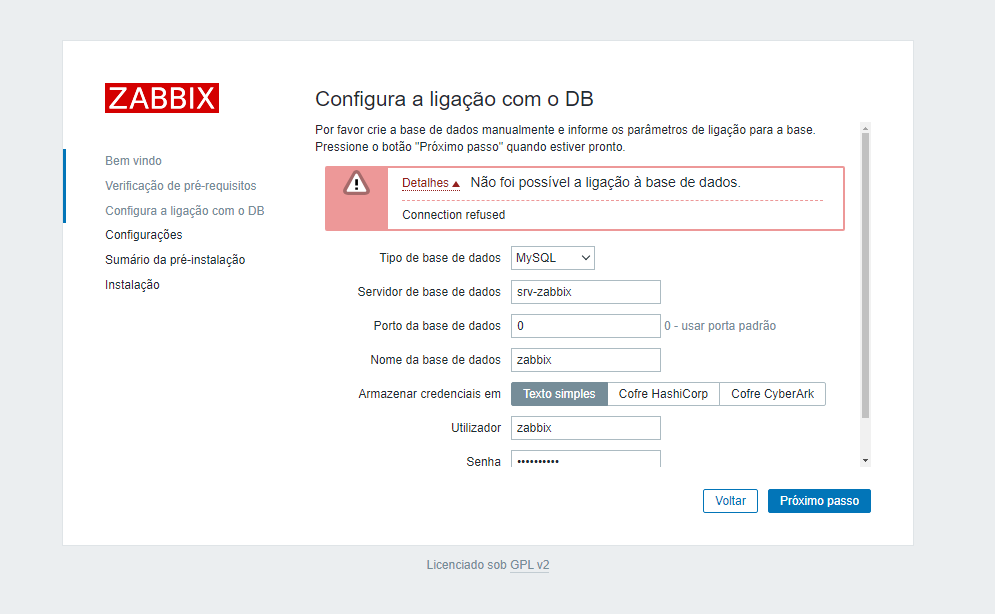Click the scrollbar down arrow

click(866, 461)
